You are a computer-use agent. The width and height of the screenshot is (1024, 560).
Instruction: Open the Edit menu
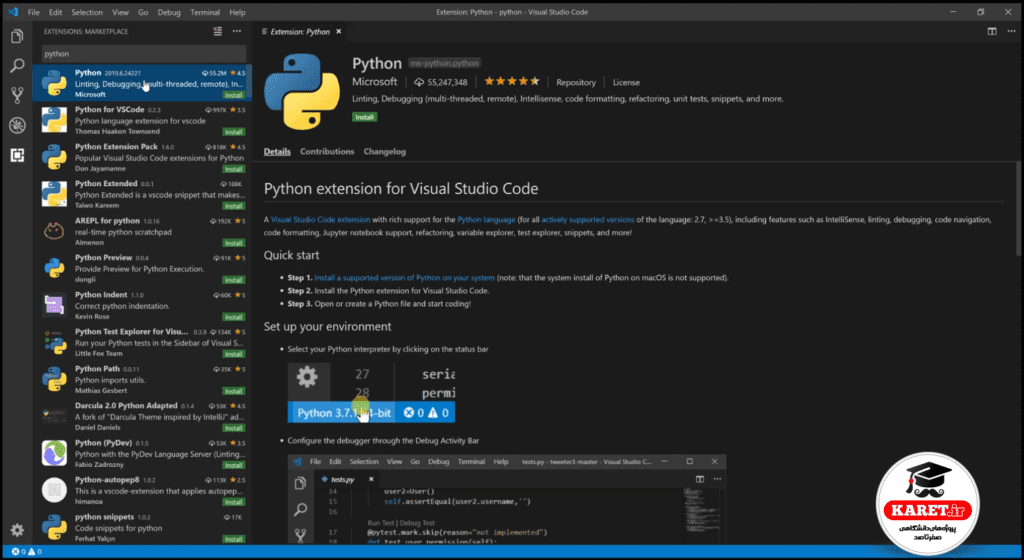point(56,12)
